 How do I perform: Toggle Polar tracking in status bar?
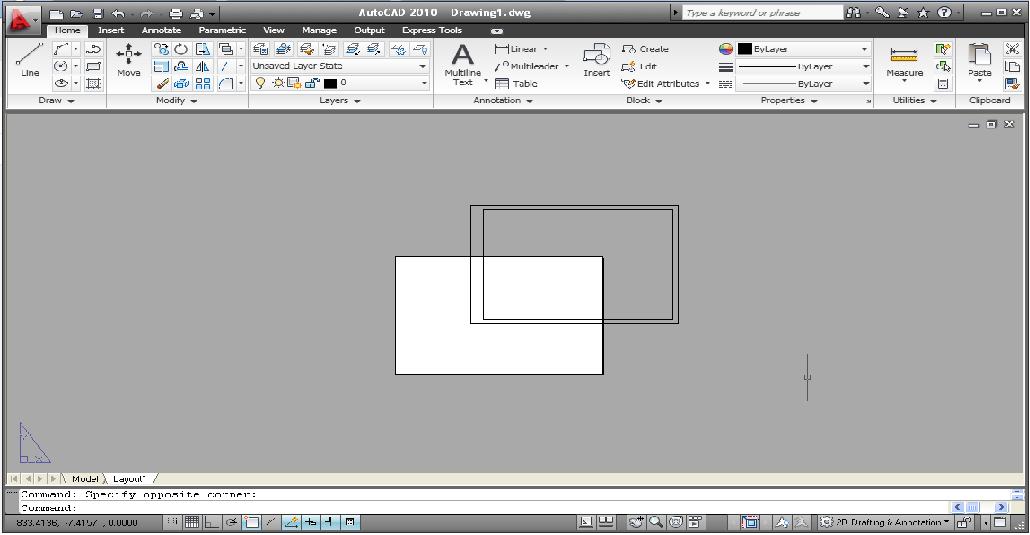click(231, 523)
